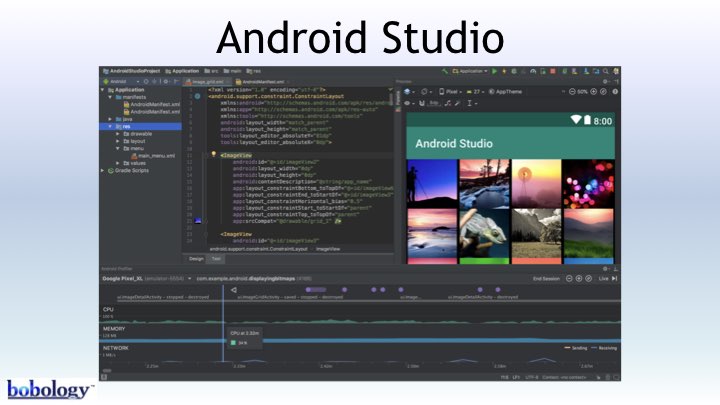Click the NETWORK timeline row

click(360, 354)
